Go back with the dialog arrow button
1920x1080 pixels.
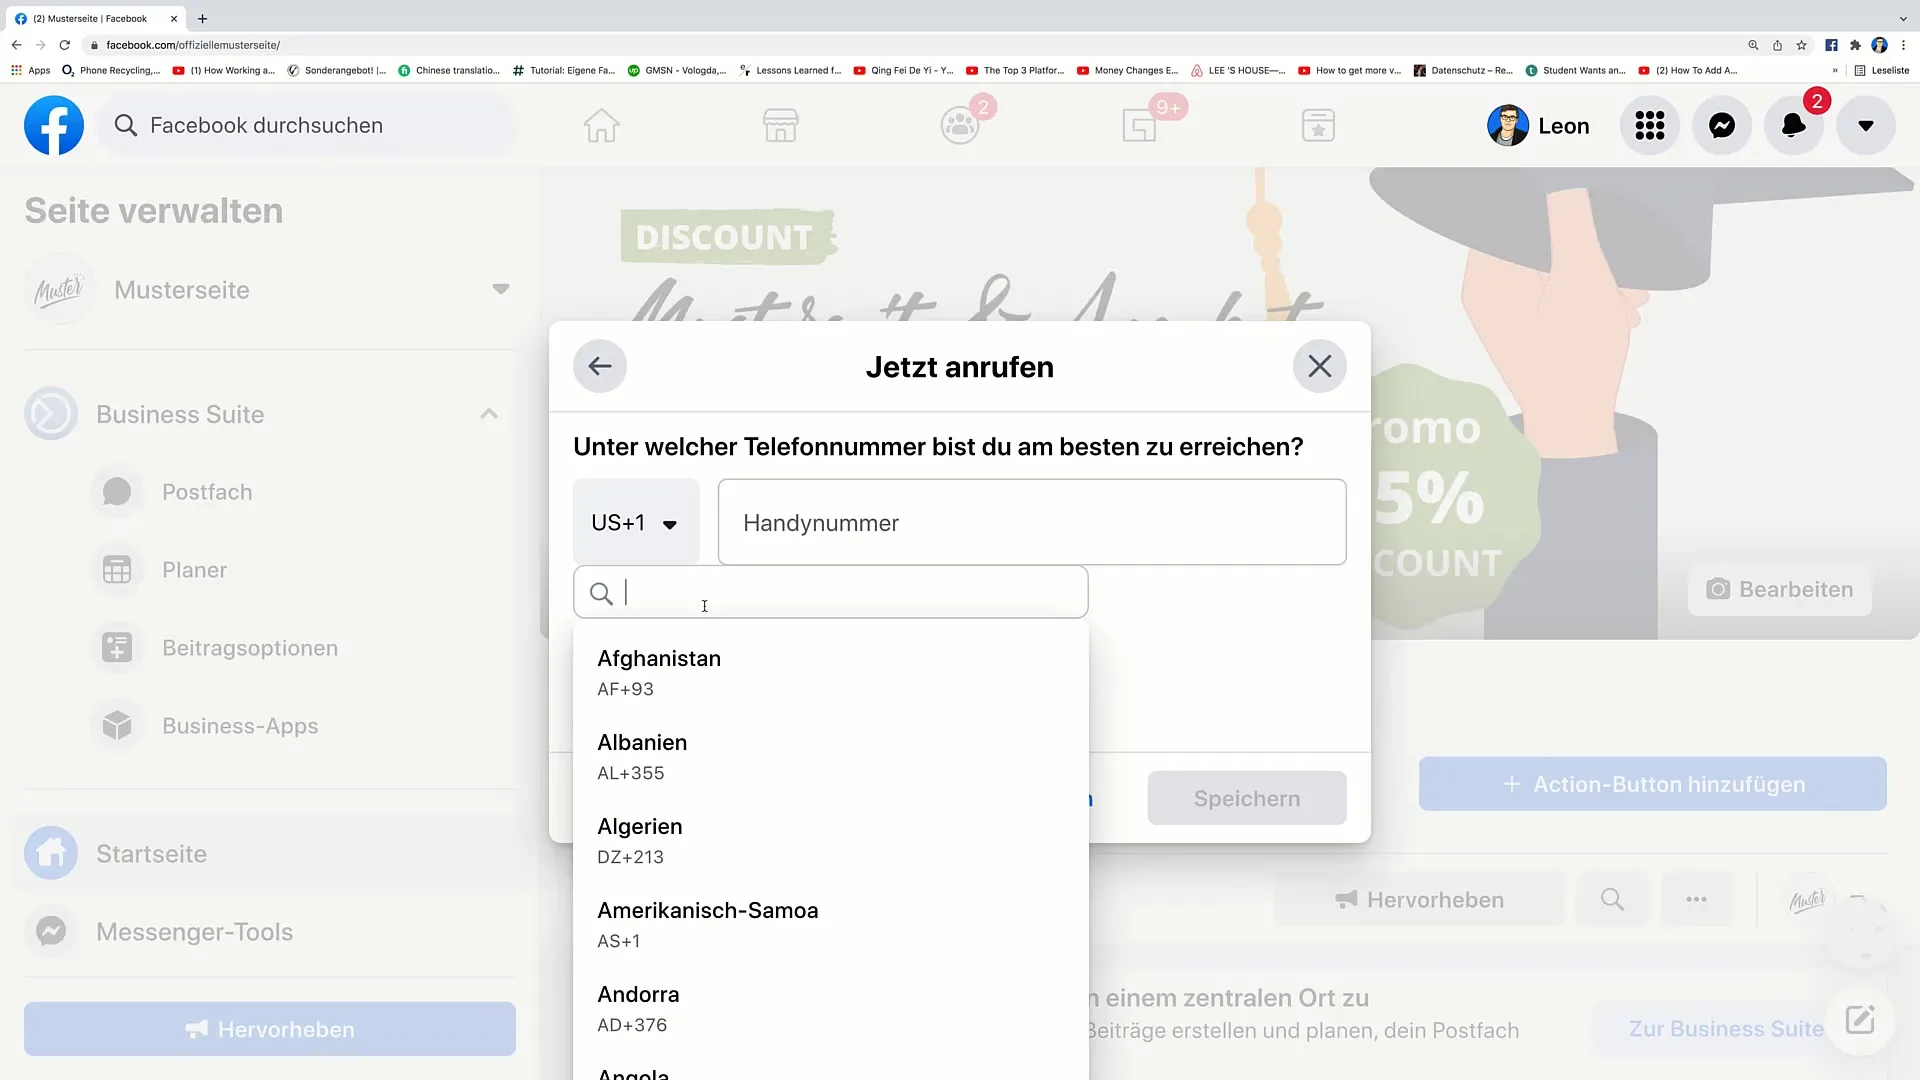click(x=600, y=366)
